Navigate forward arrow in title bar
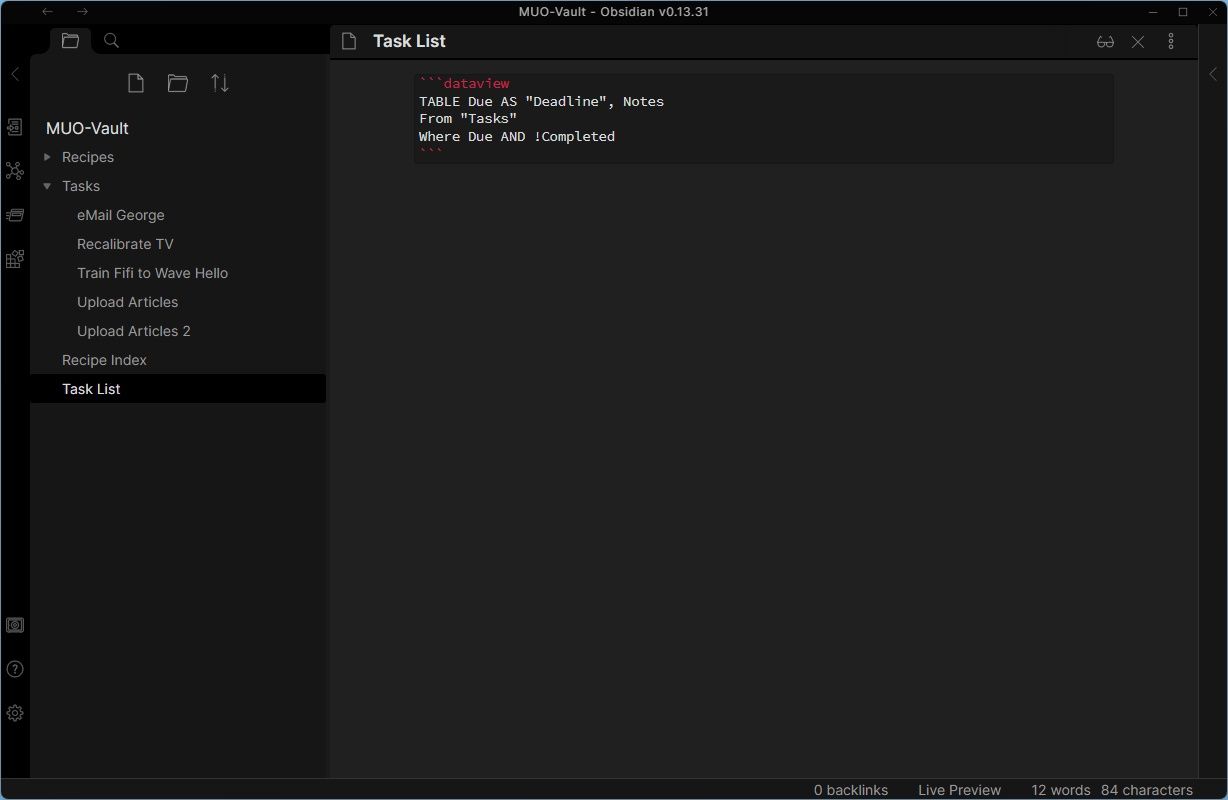The image size is (1228, 800). 82,12
